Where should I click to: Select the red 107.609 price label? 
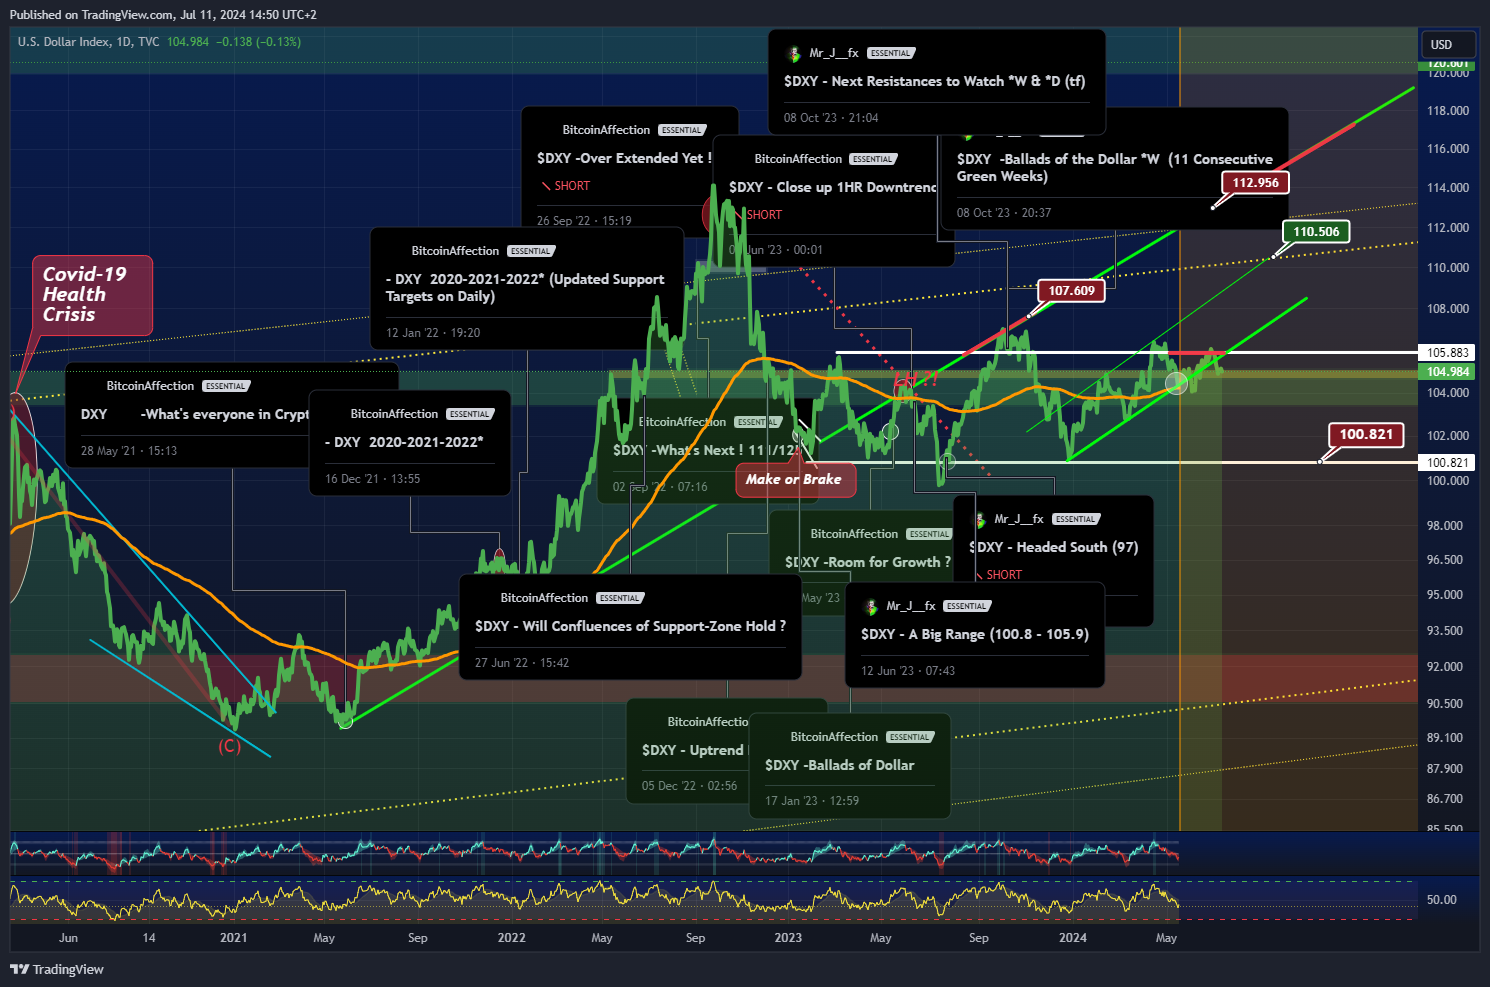(1071, 291)
